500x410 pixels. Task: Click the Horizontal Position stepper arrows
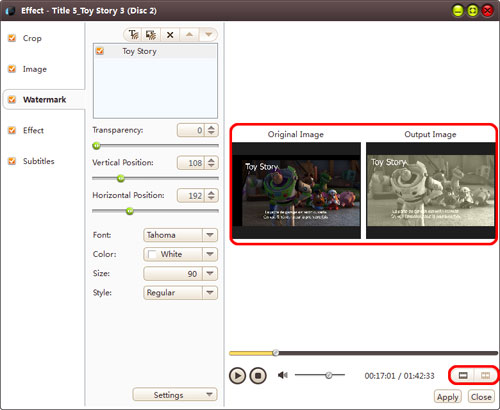(211, 195)
